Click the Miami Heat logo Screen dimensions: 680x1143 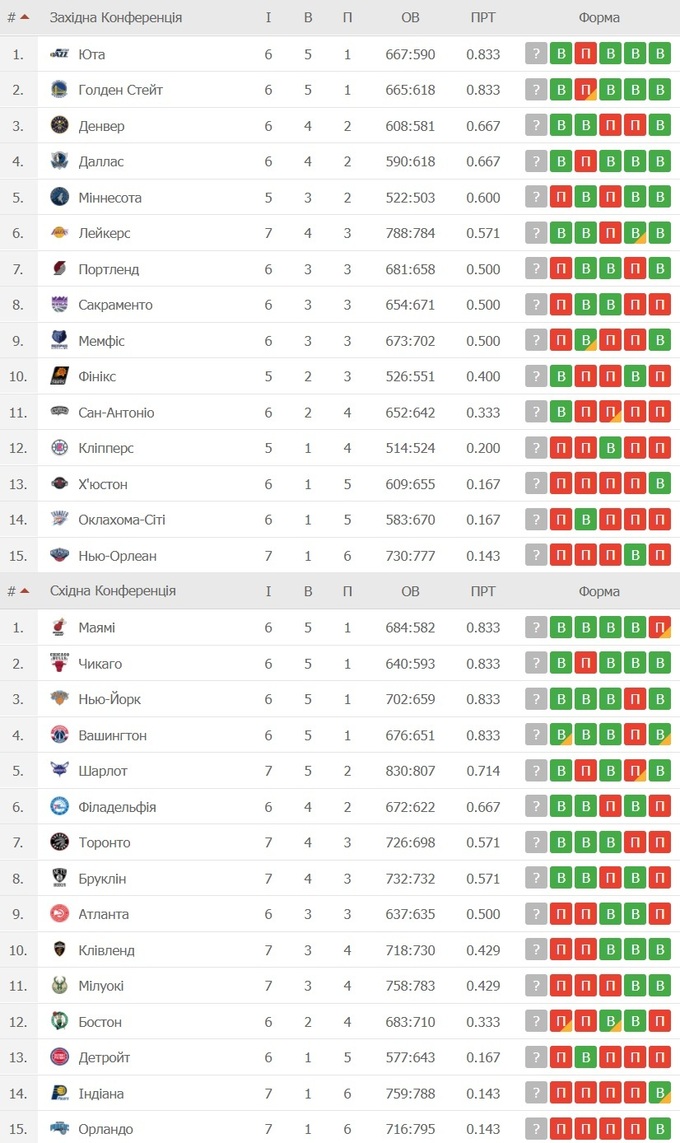(59, 627)
